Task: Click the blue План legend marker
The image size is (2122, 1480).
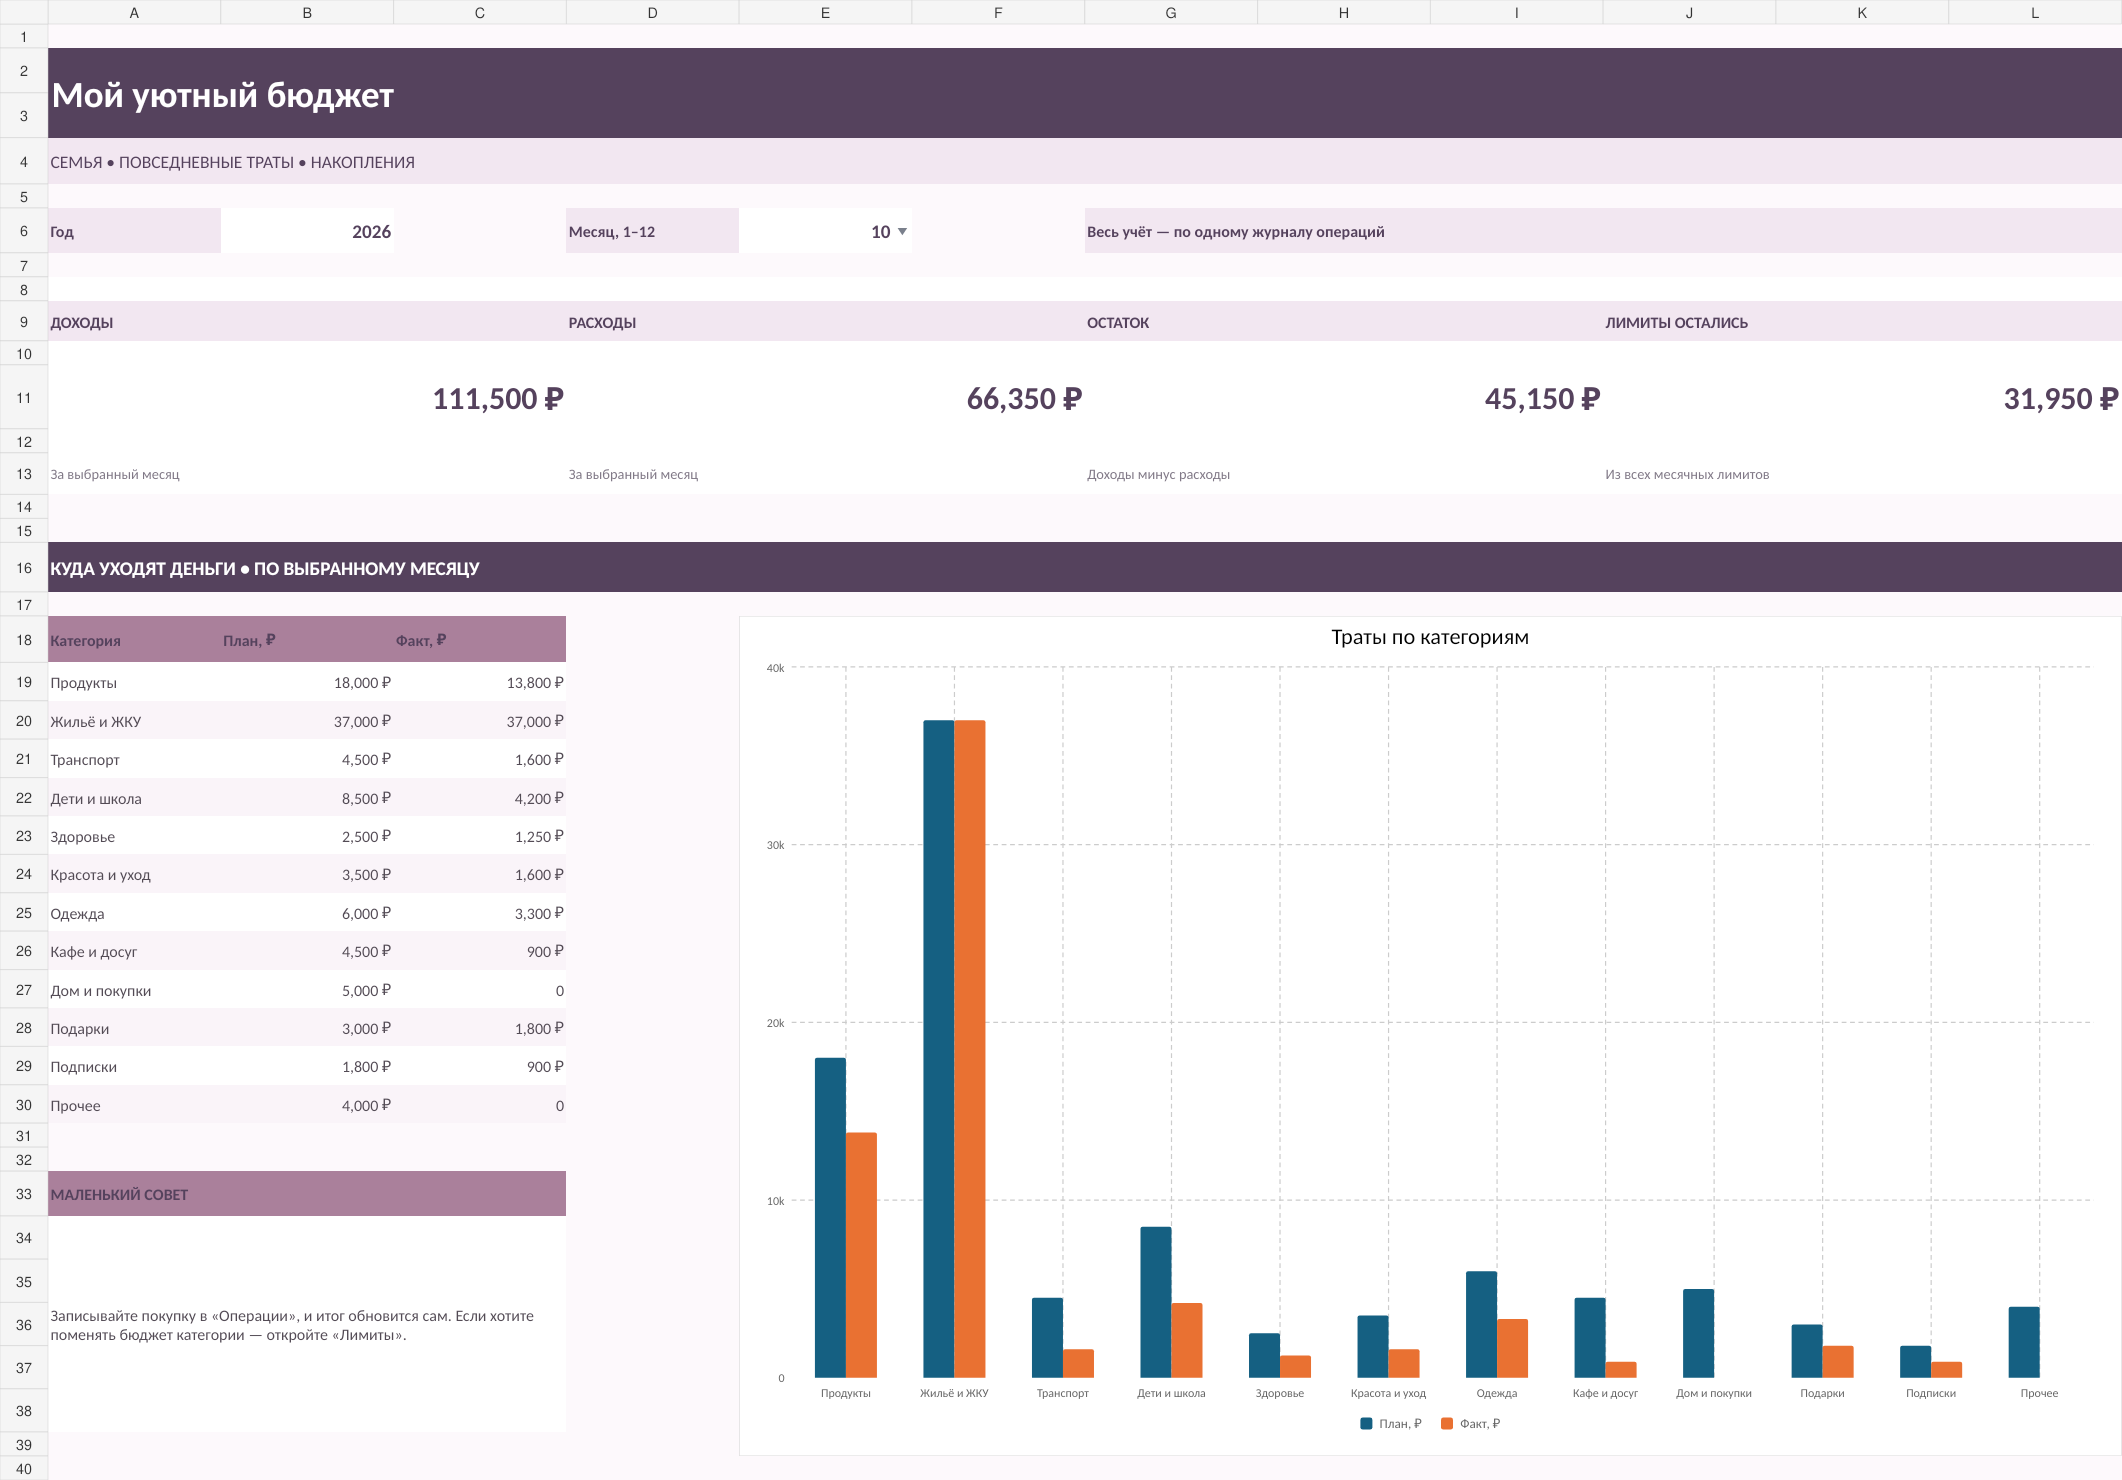Action: pyautogui.click(x=1366, y=1423)
